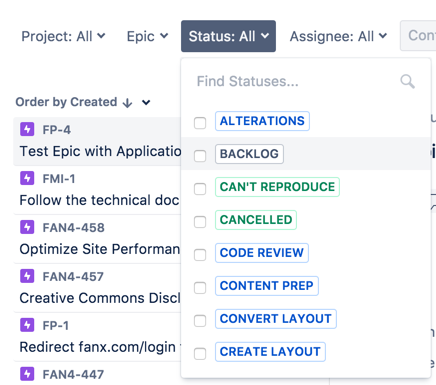This screenshot has height=385, width=436.
Task: Check the CODE REVIEW status checkbox
Action: click(x=200, y=255)
